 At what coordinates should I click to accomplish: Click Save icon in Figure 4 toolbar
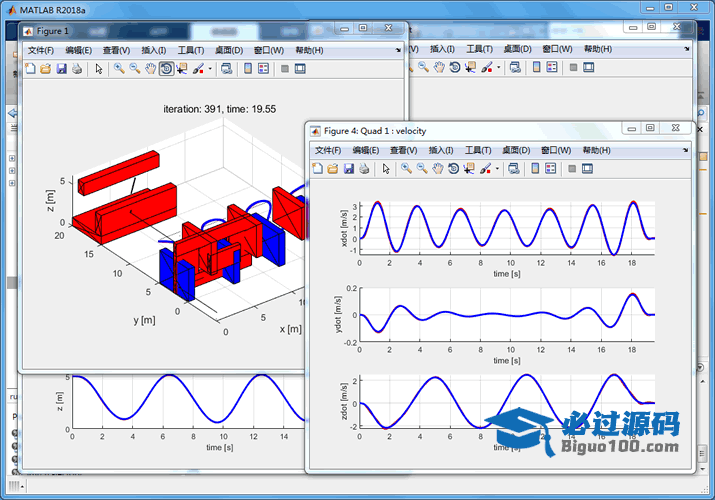349,168
